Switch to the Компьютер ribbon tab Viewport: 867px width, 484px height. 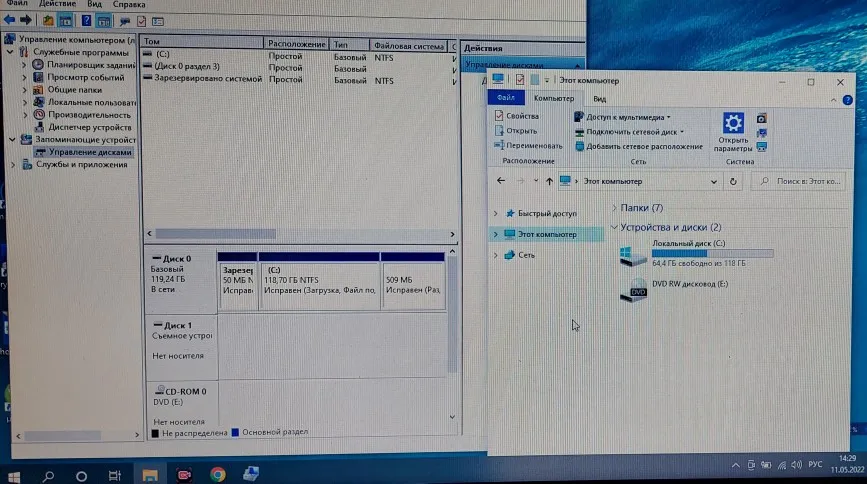(553, 98)
